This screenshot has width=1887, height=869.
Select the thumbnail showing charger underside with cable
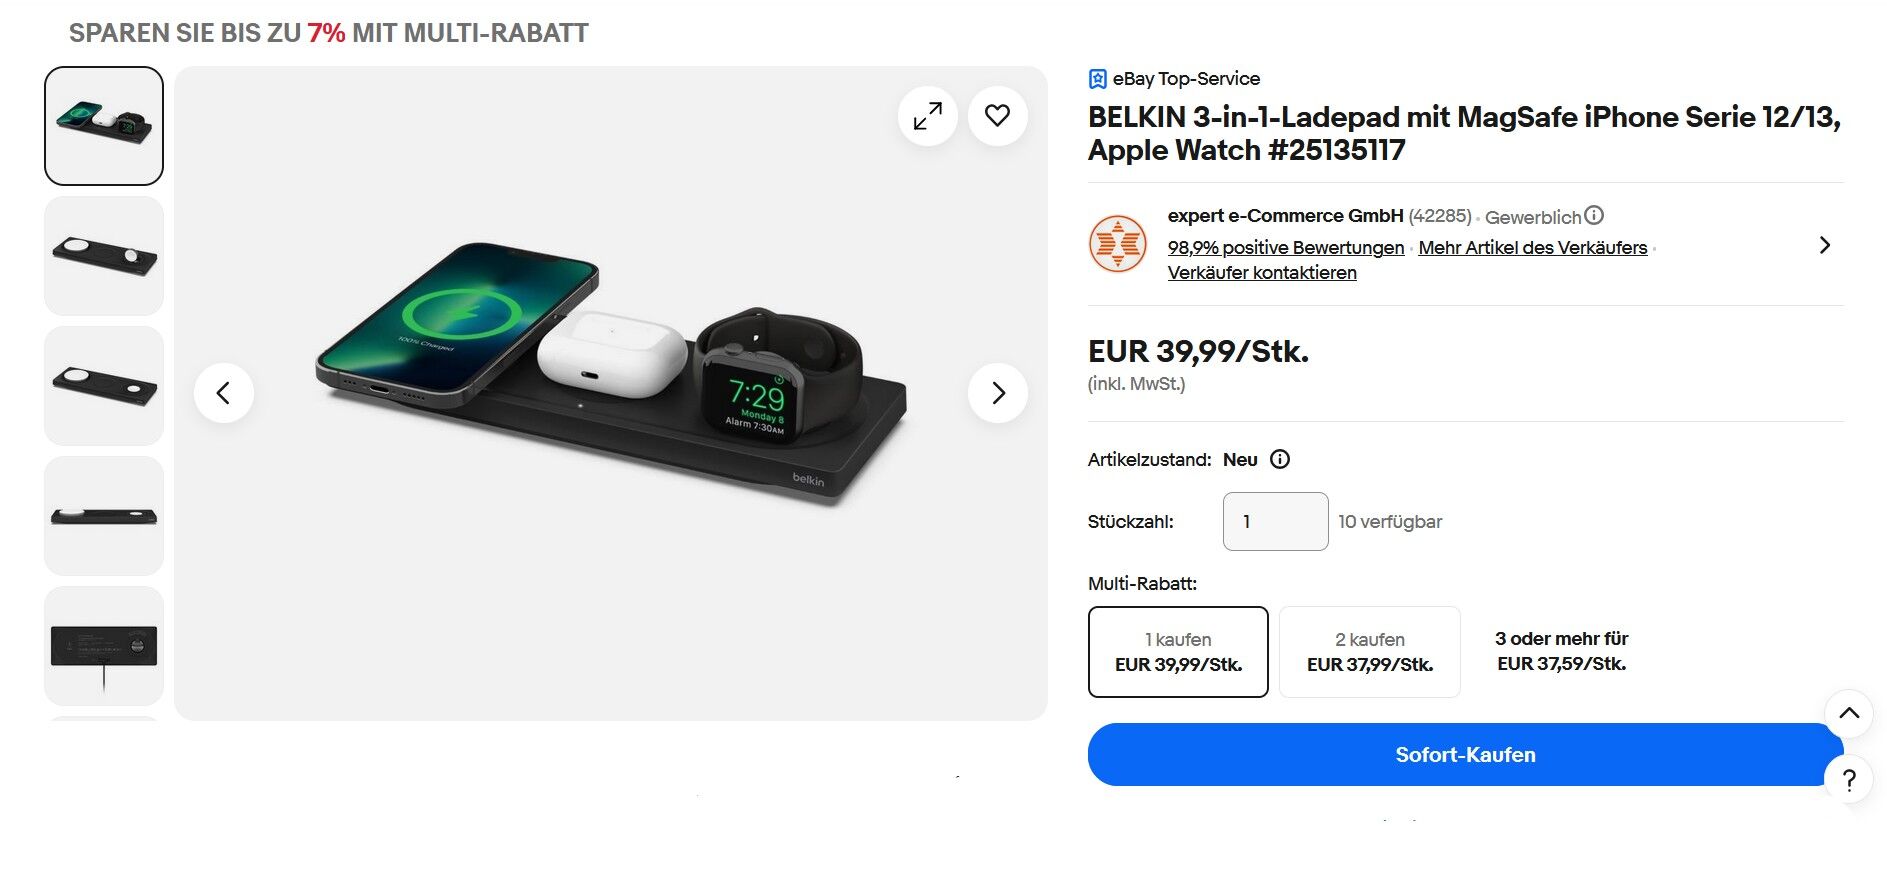(104, 646)
